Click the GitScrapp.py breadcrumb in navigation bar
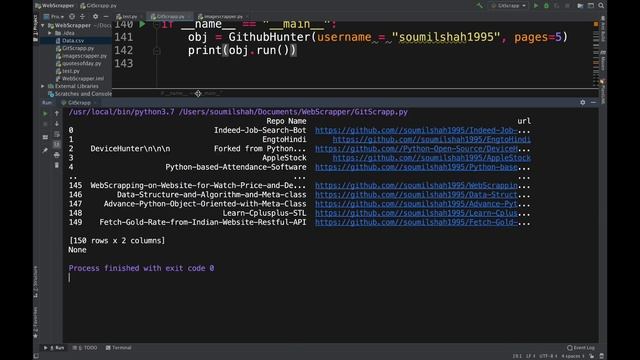The width and height of the screenshot is (640, 360). coord(98,6)
